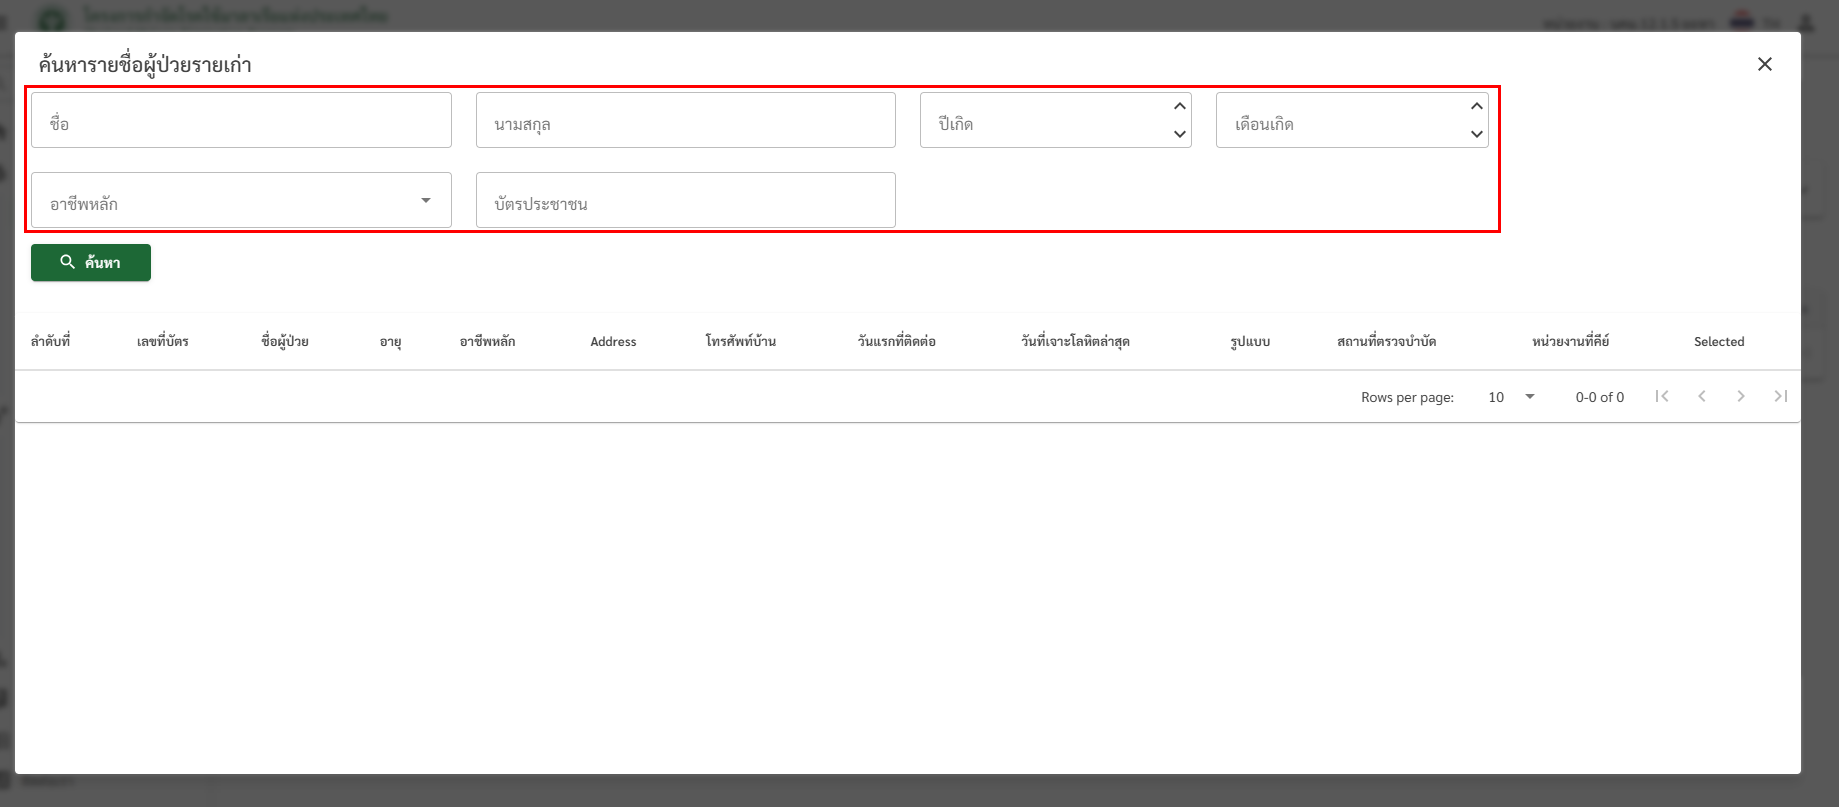This screenshot has height=807, width=1839.
Task: Decrease the เดือนเกิด value with down arrow
Action: click(x=1476, y=134)
